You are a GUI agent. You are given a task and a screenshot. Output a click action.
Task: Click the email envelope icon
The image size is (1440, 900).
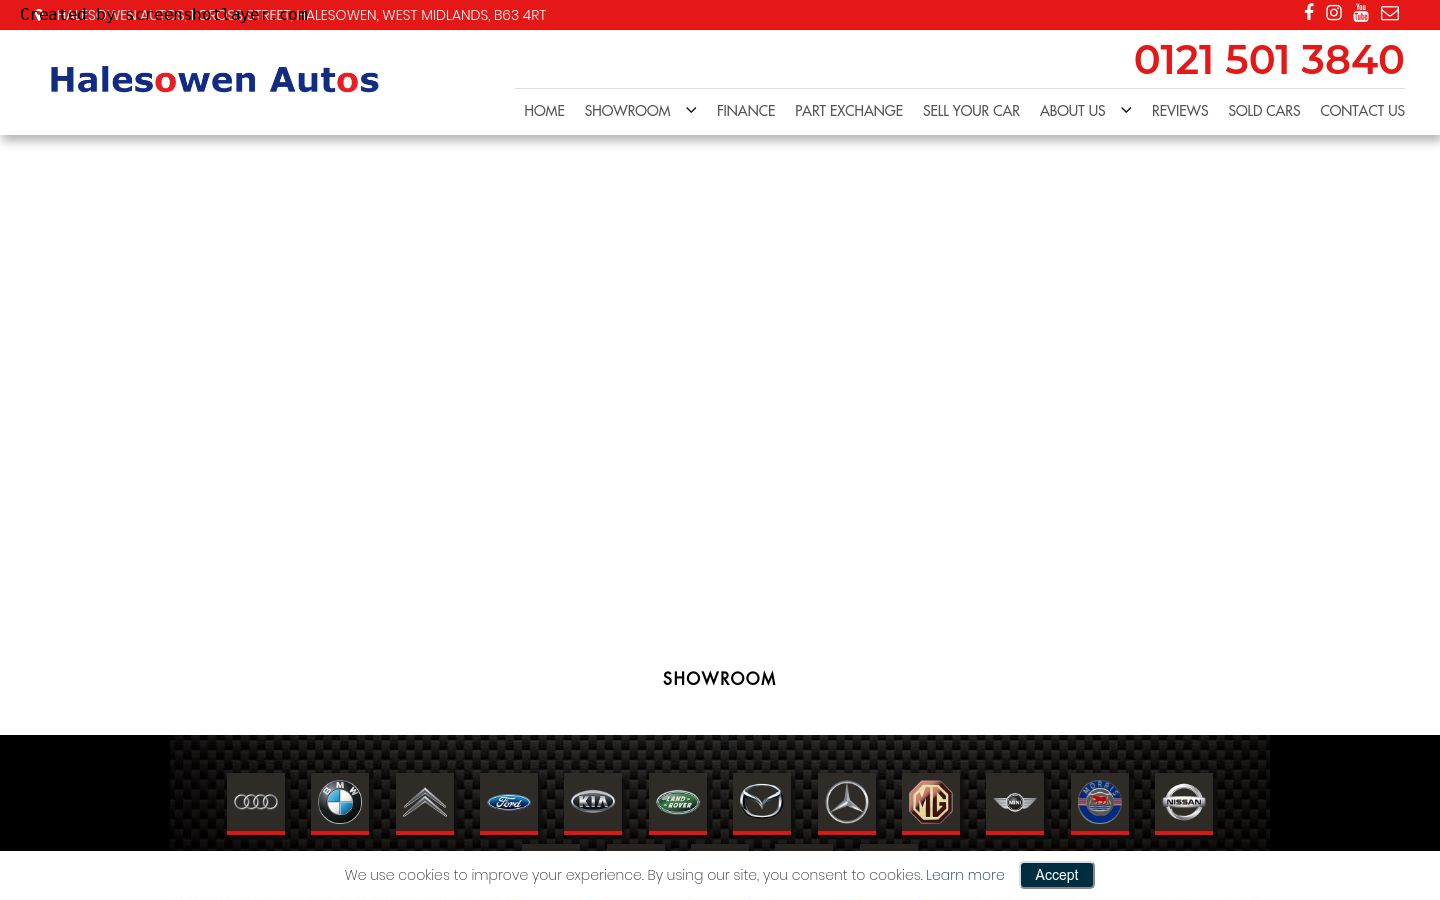[1390, 13]
